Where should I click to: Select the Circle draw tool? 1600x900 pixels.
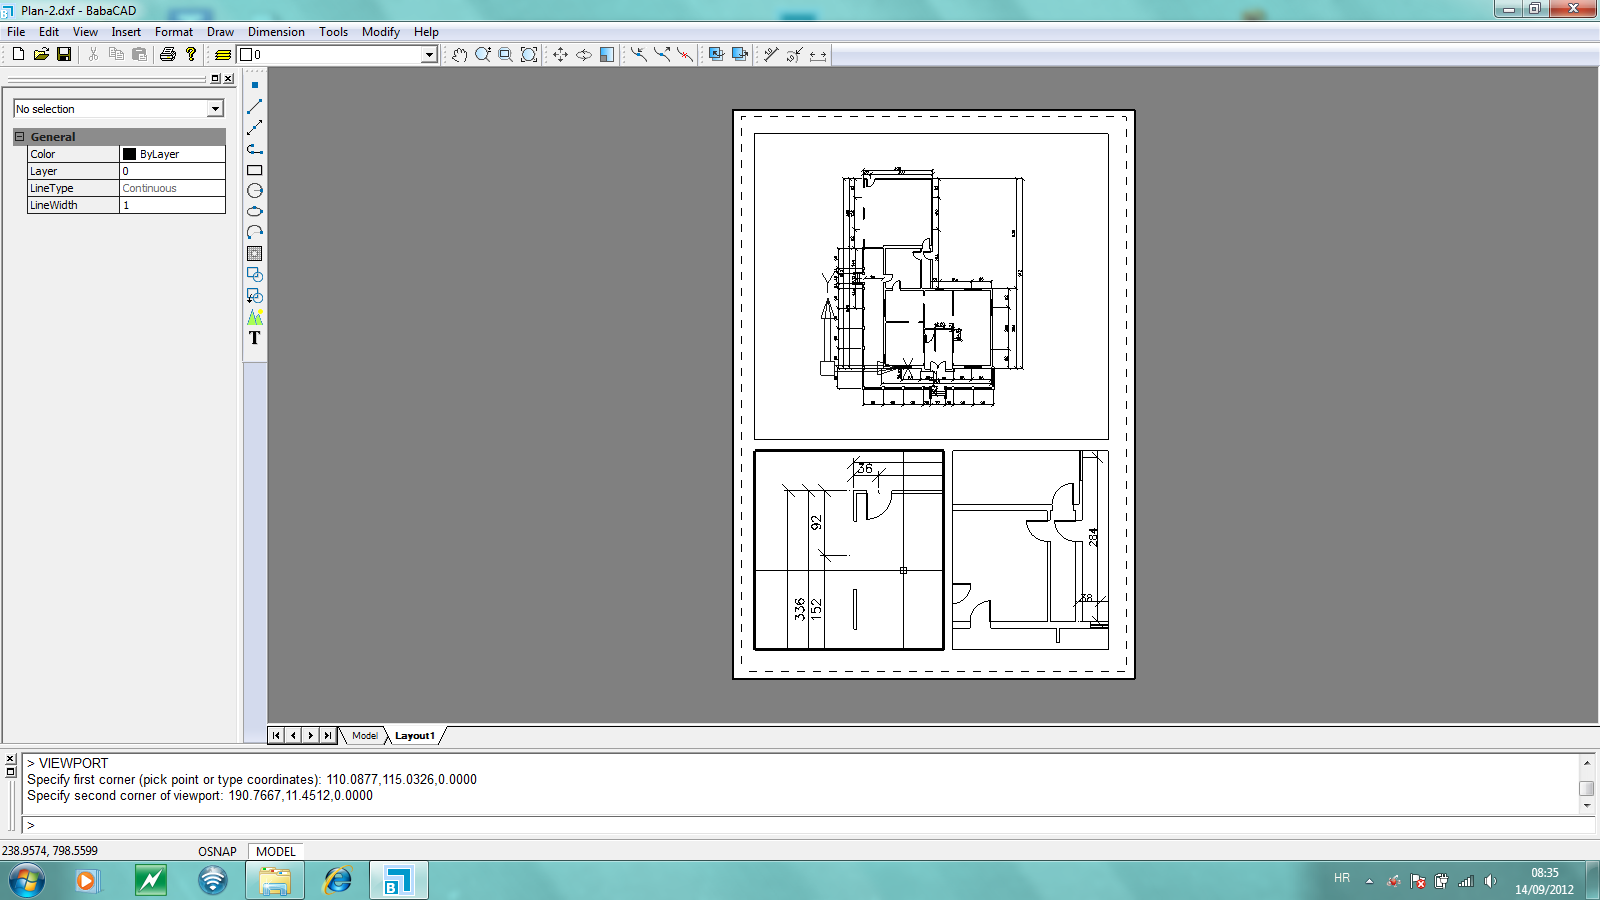tap(255, 190)
